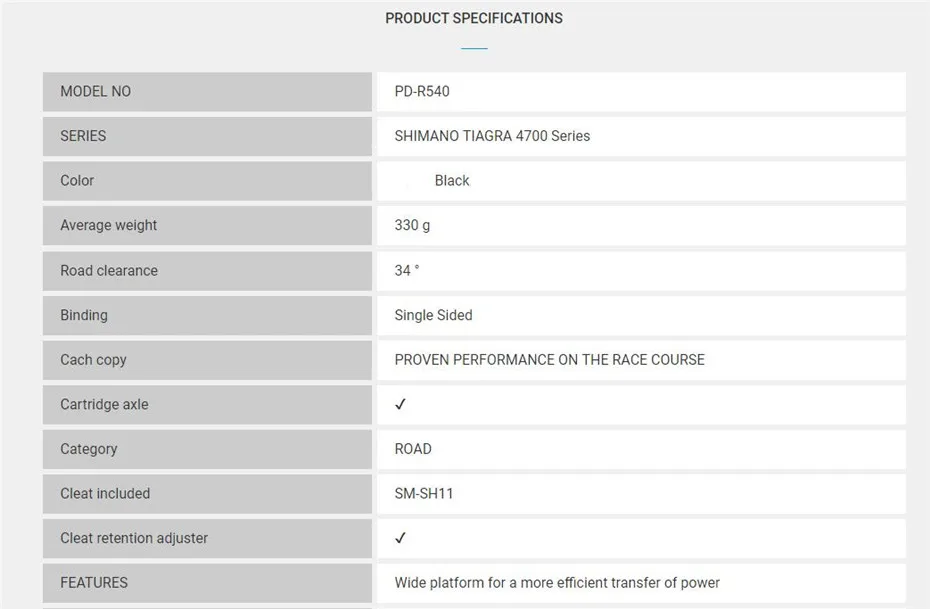This screenshot has width=930, height=609.
Task: Click the 34 ° road clearance value
Action: [x=407, y=270]
